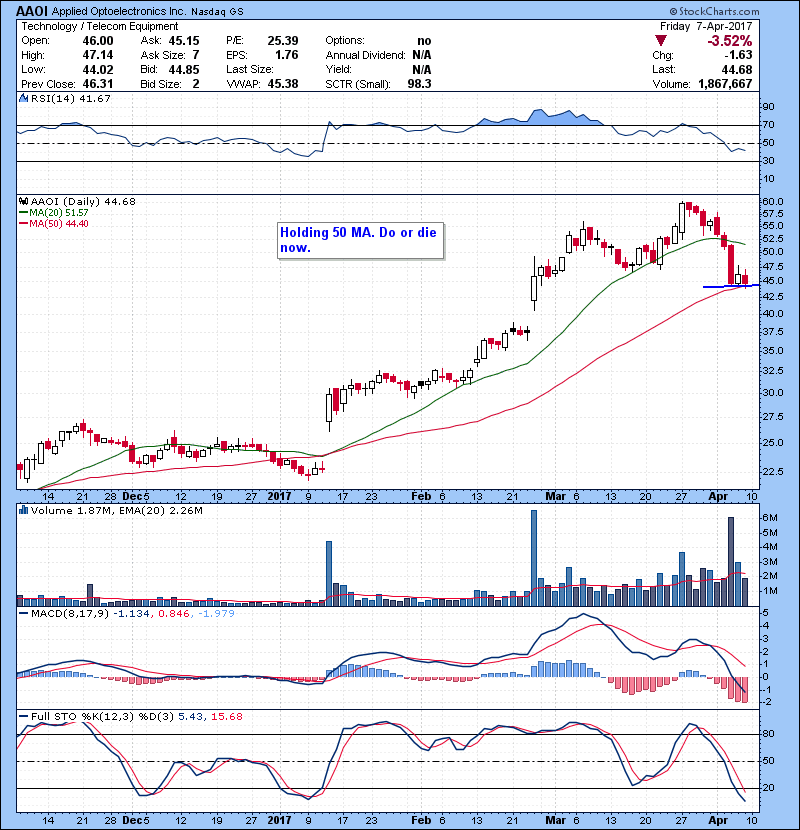
Task: Click the stochastic %D value 15.68
Action: pos(227,717)
